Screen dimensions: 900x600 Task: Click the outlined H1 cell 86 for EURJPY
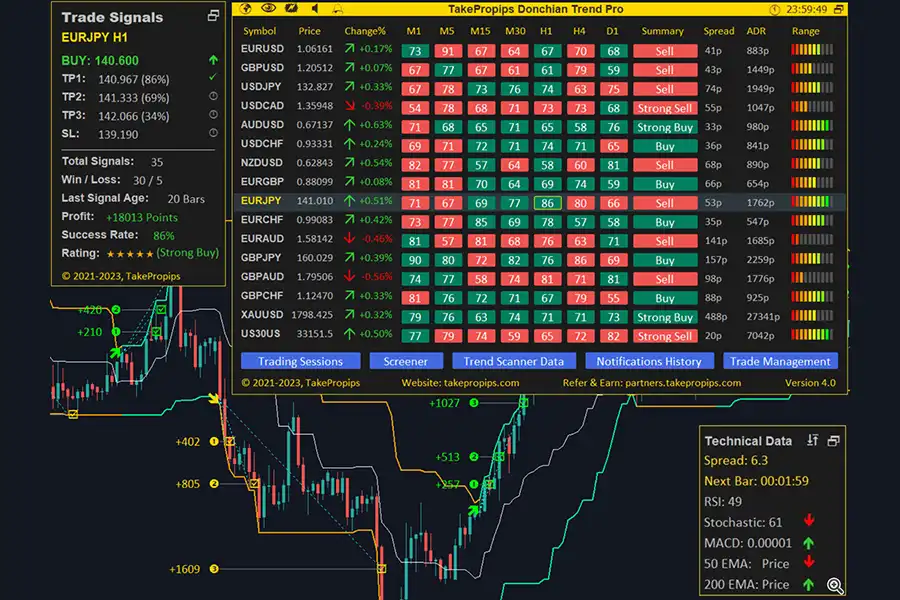tap(548, 203)
